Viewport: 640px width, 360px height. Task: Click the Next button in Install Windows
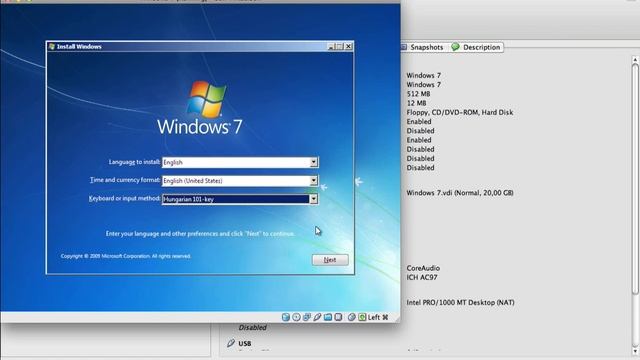(x=330, y=260)
